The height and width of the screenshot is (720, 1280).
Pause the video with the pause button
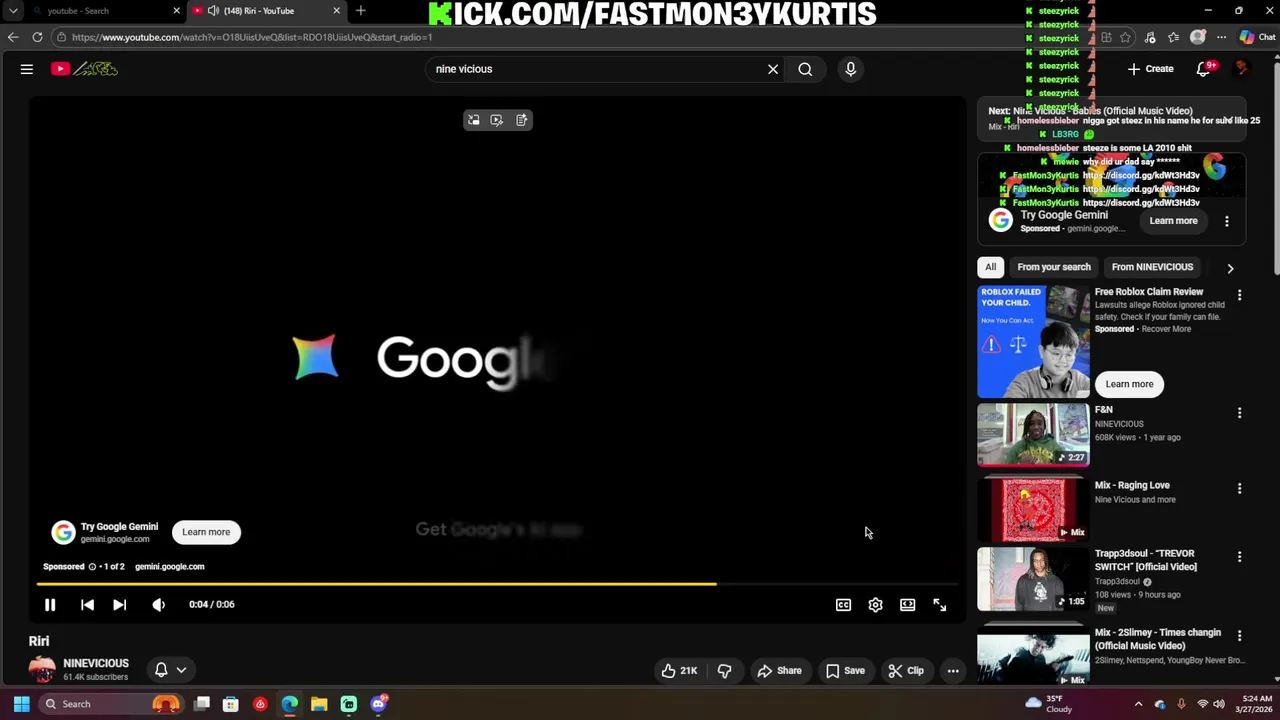pyautogui.click(x=50, y=604)
